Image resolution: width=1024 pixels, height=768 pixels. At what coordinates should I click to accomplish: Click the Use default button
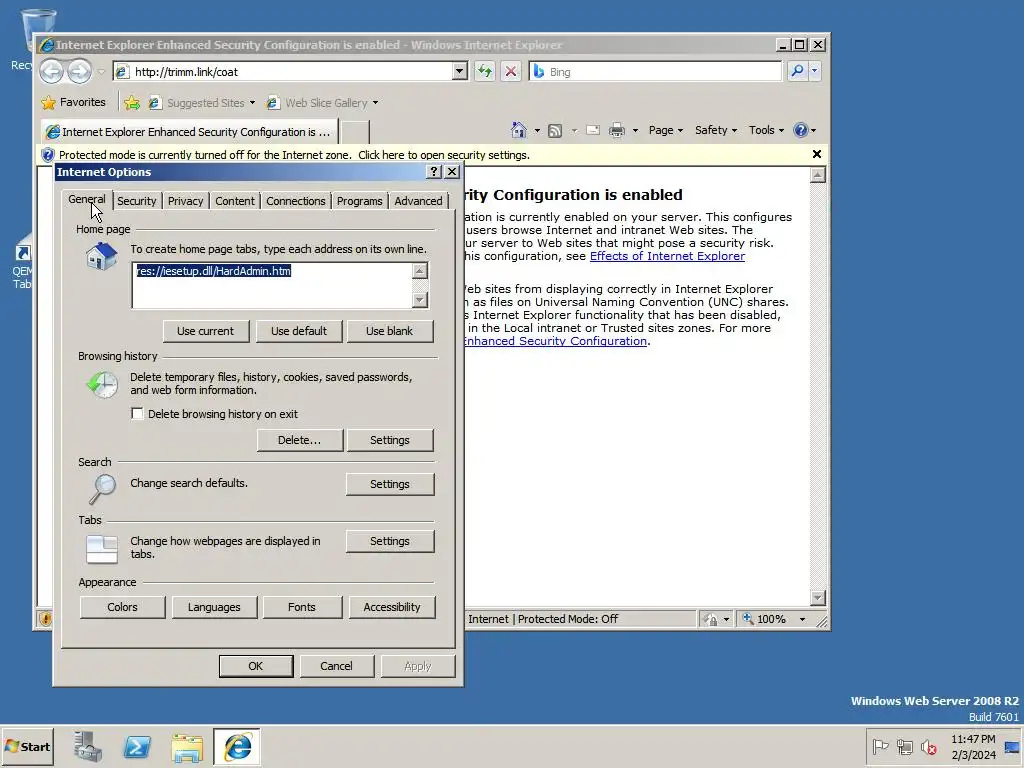pyautogui.click(x=298, y=331)
